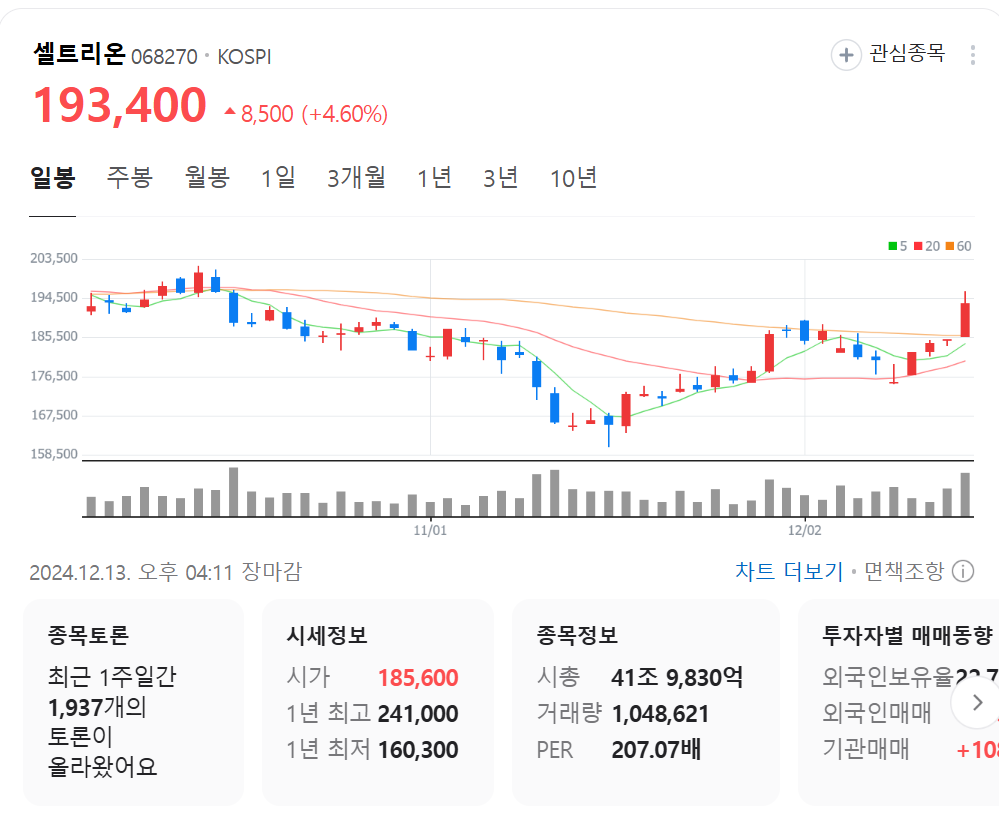Image resolution: width=999 pixels, height=815 pixels.
Task: Click price change 8,500 (+4.60%)
Action: click(305, 114)
